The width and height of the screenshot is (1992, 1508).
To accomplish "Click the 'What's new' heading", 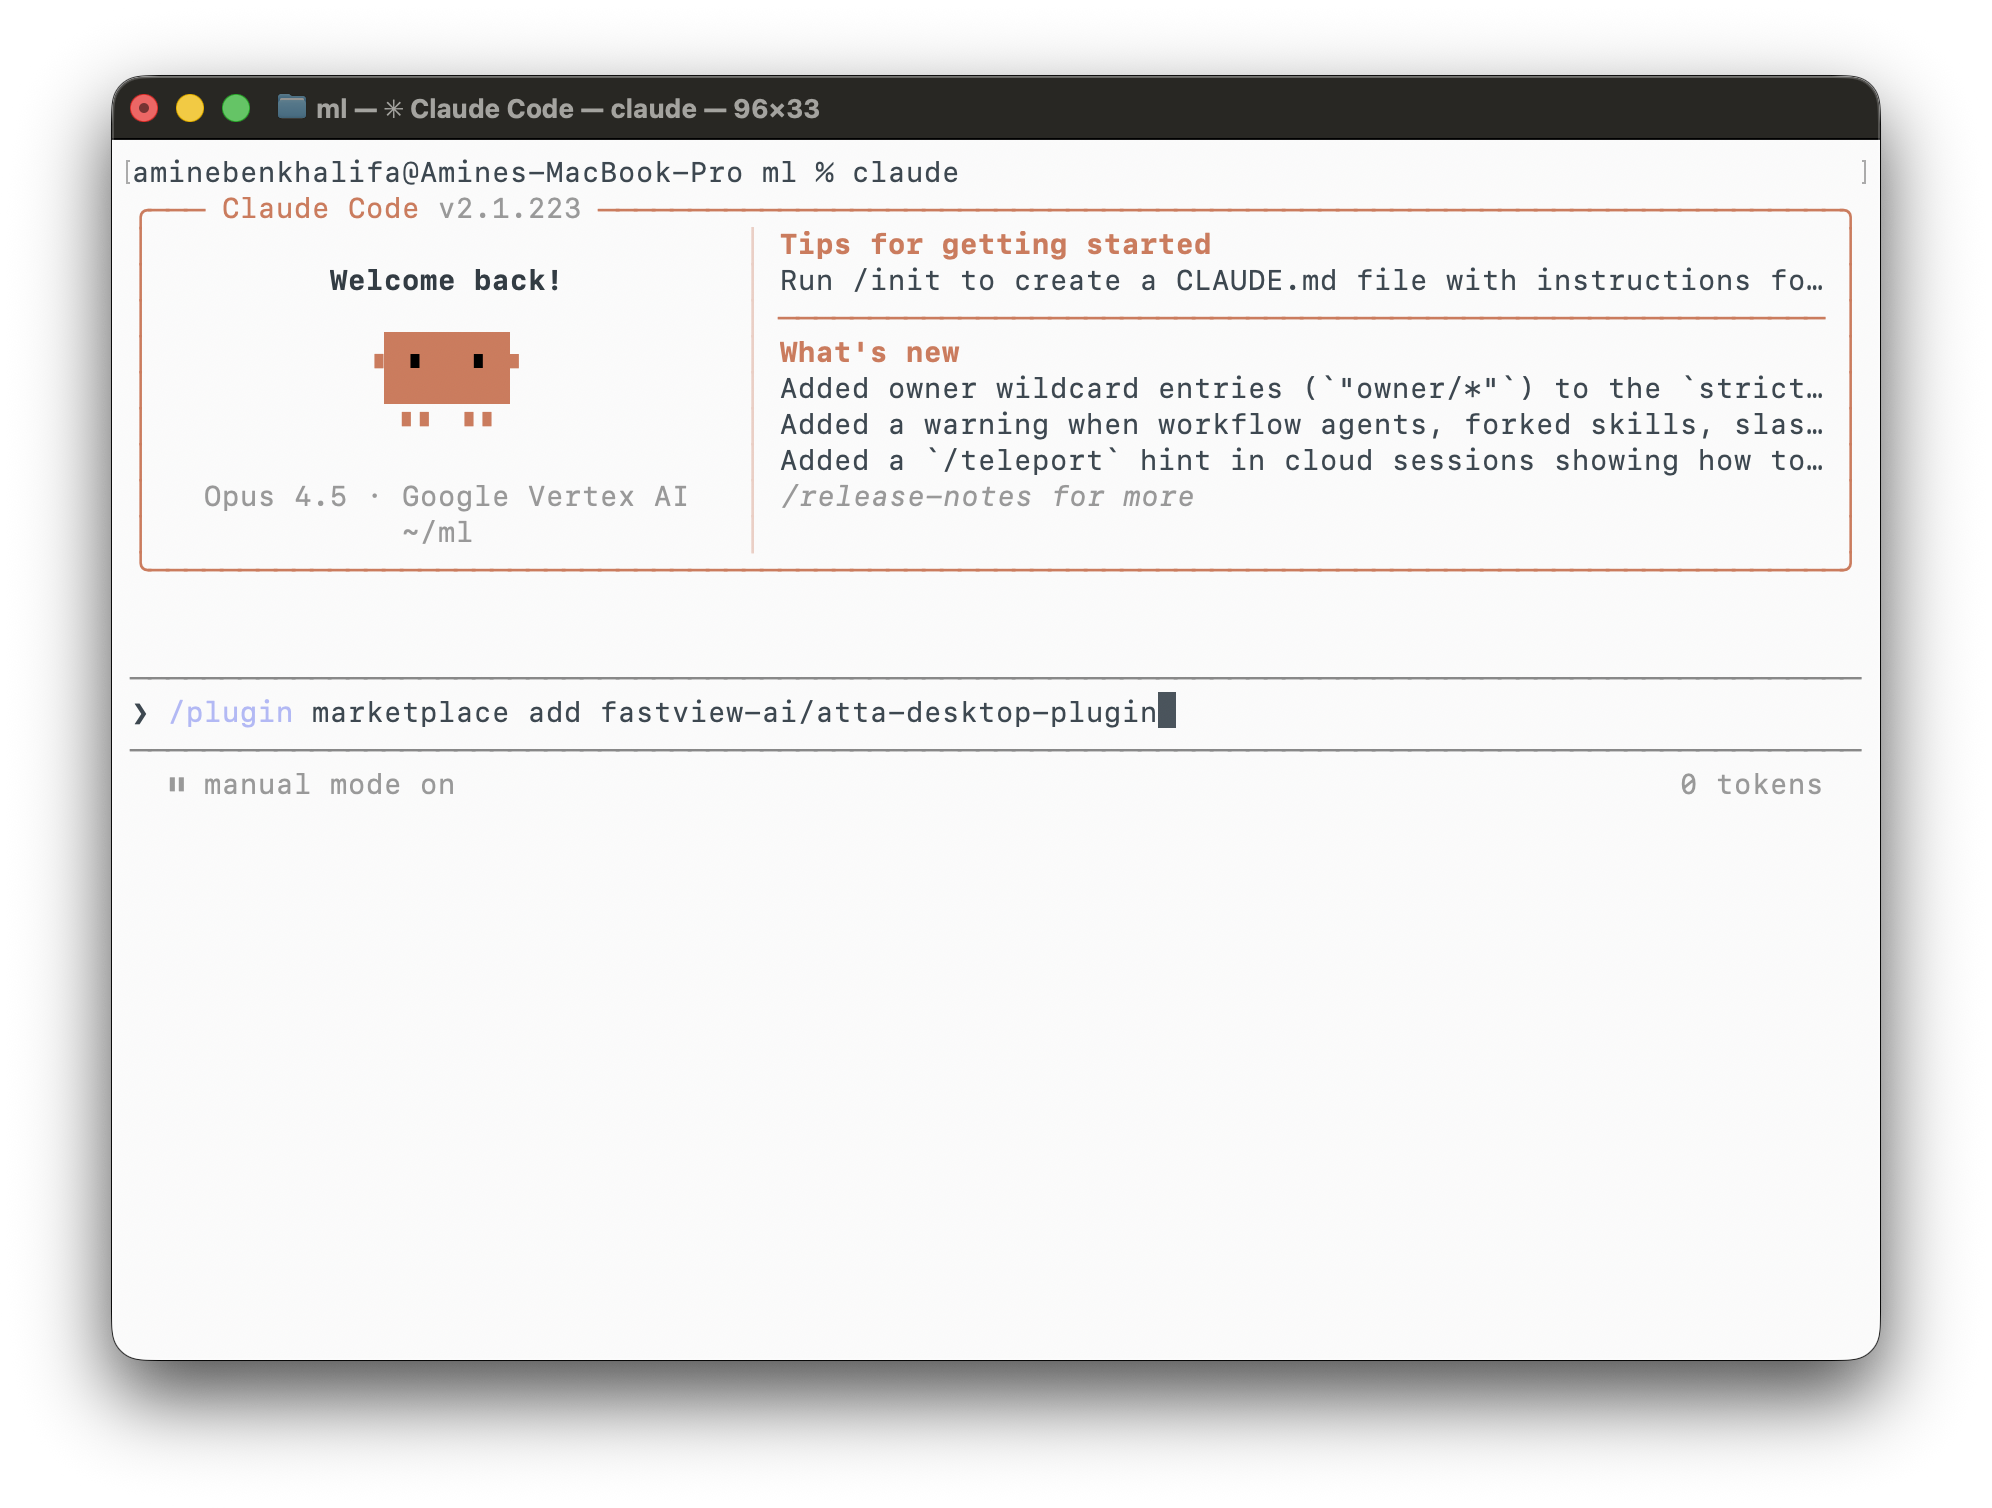I will tap(870, 353).
